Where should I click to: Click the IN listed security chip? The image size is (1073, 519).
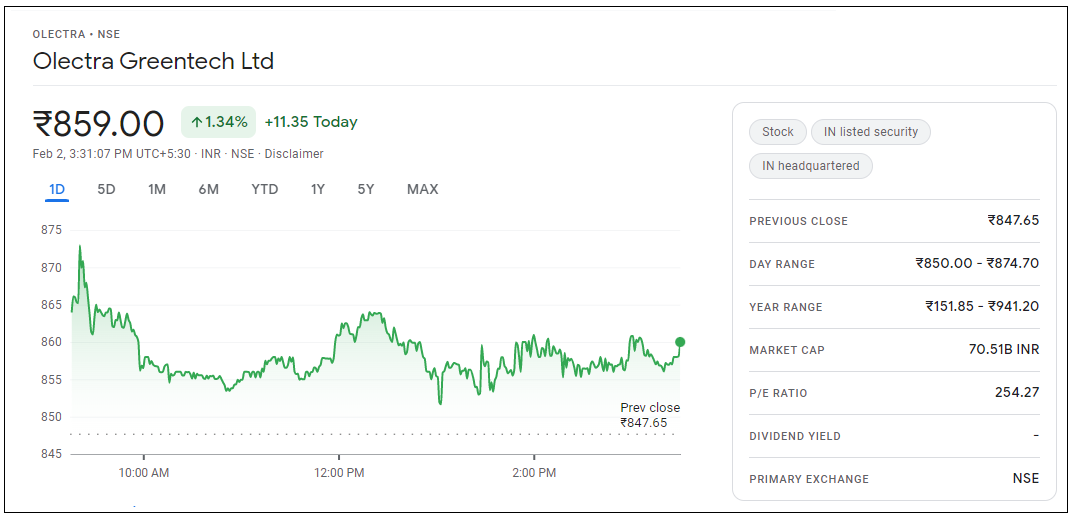(870, 132)
